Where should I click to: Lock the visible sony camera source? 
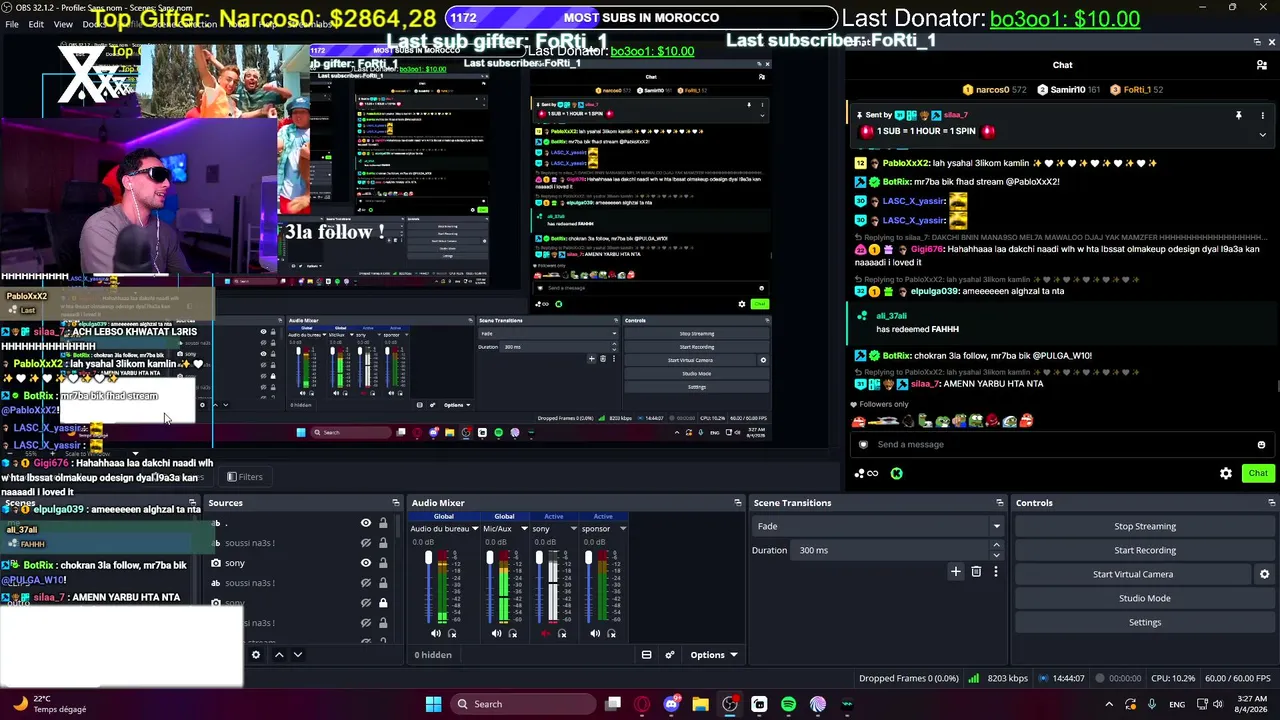pyautogui.click(x=383, y=563)
